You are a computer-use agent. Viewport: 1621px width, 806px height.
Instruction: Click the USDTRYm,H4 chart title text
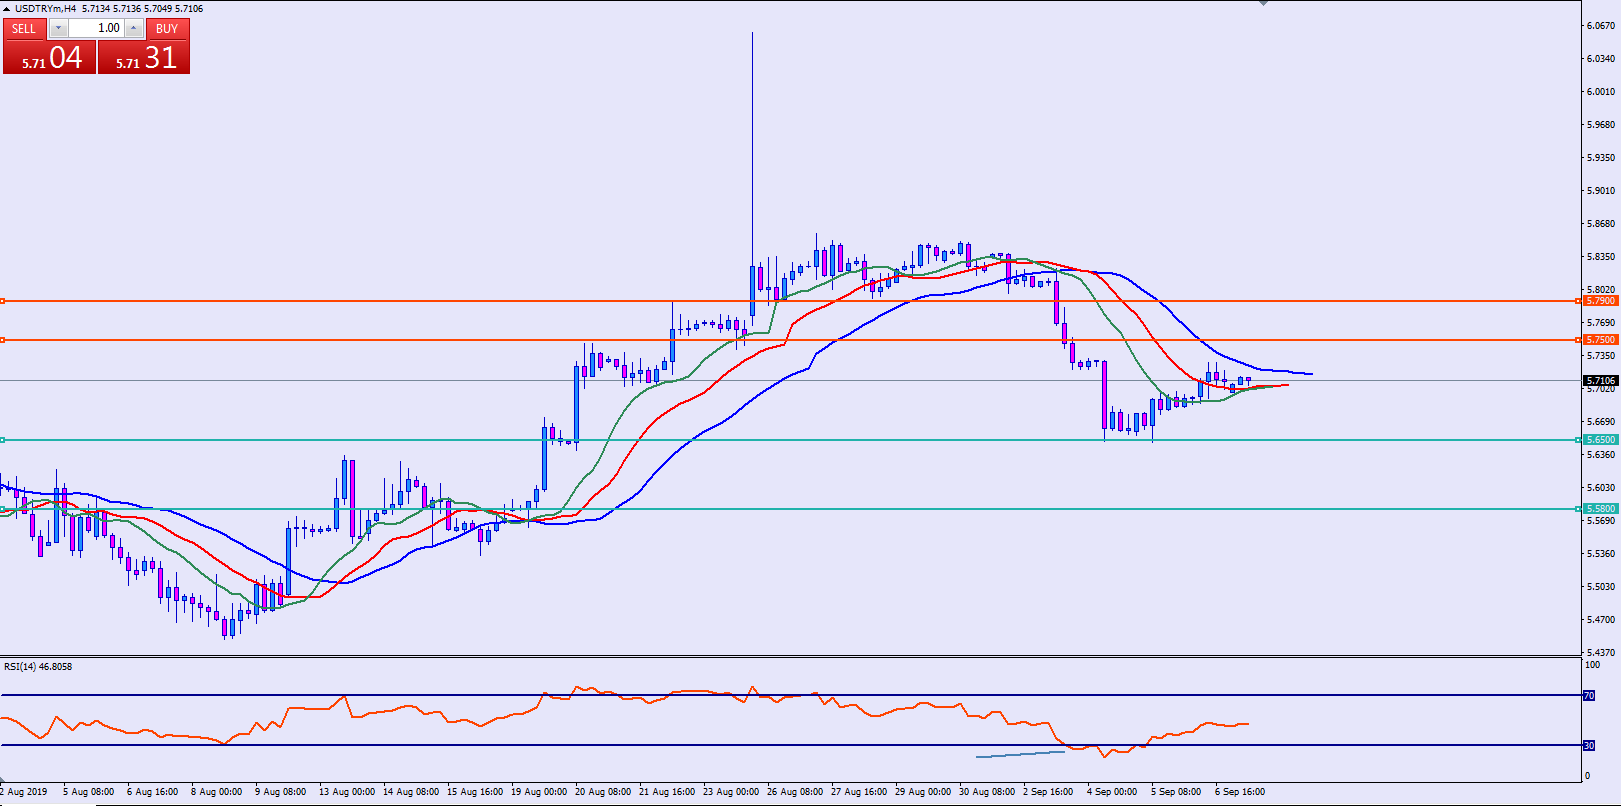(45, 9)
